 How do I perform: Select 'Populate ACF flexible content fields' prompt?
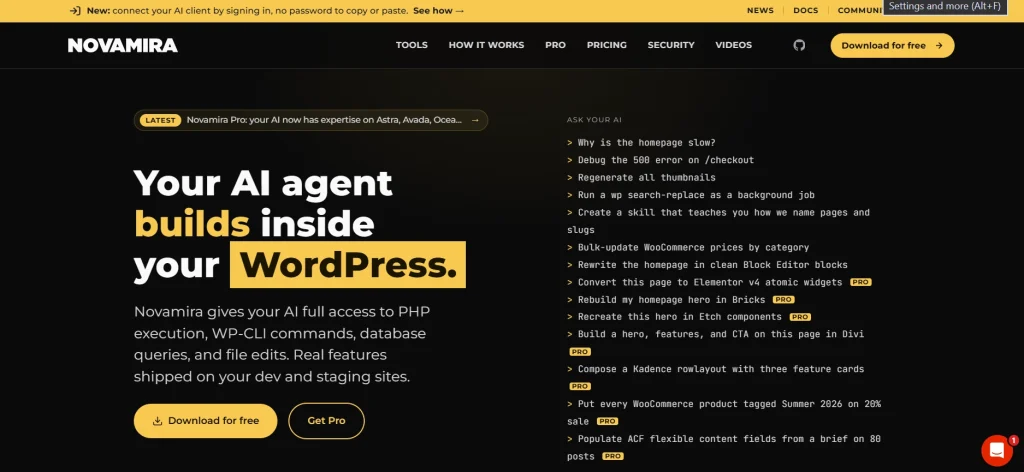point(724,447)
